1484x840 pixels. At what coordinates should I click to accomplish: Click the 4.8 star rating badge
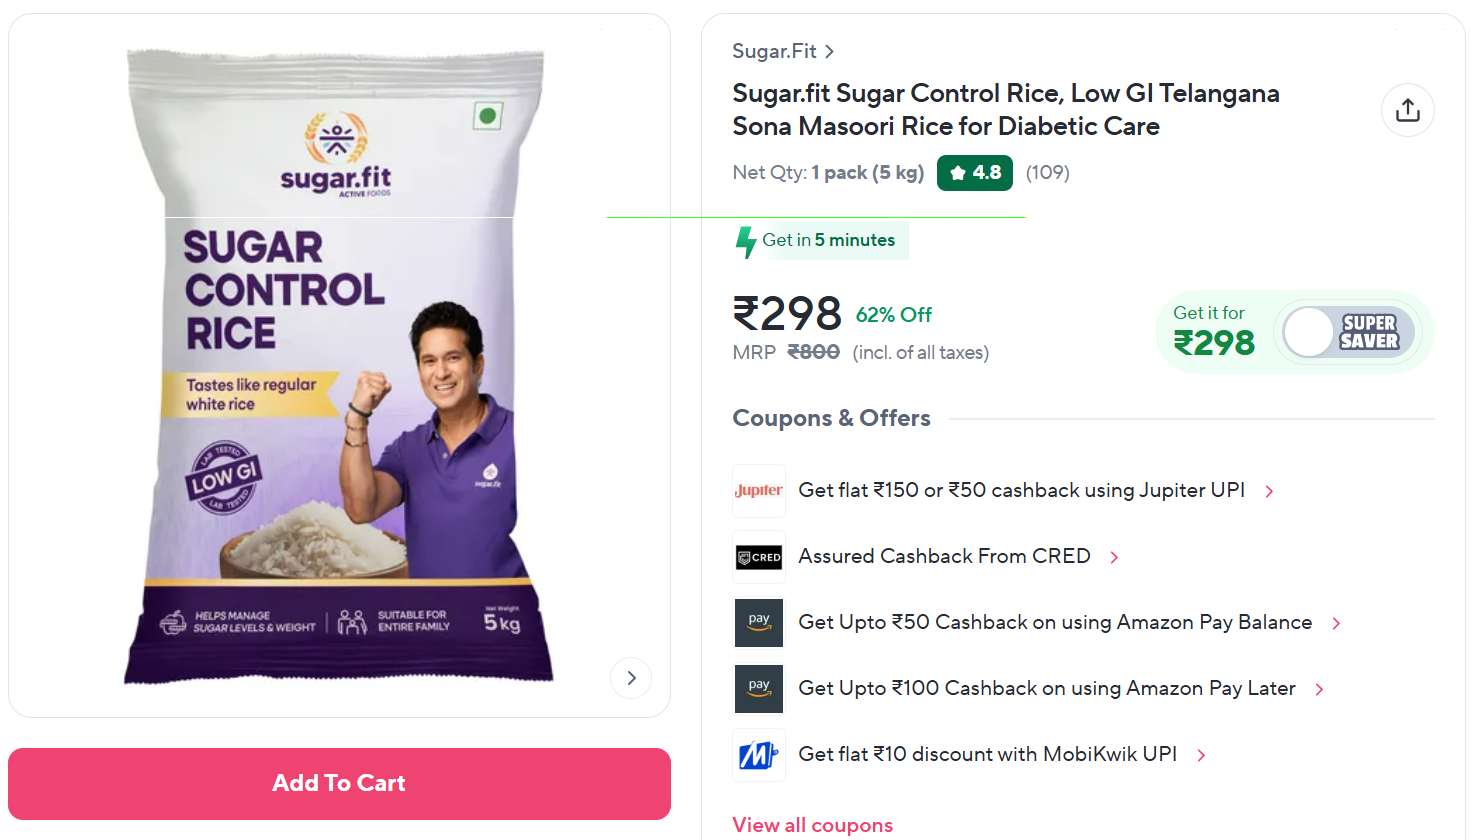point(974,173)
